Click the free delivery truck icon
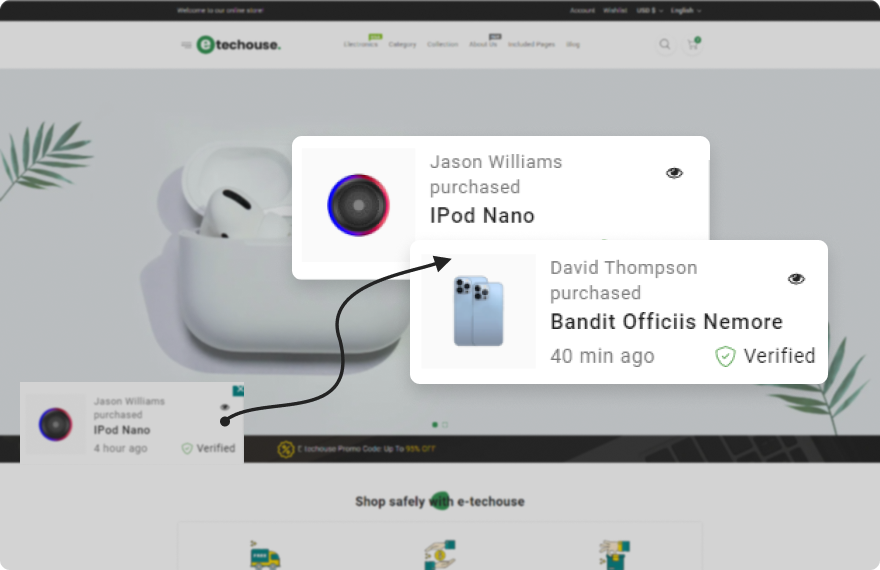 265,555
